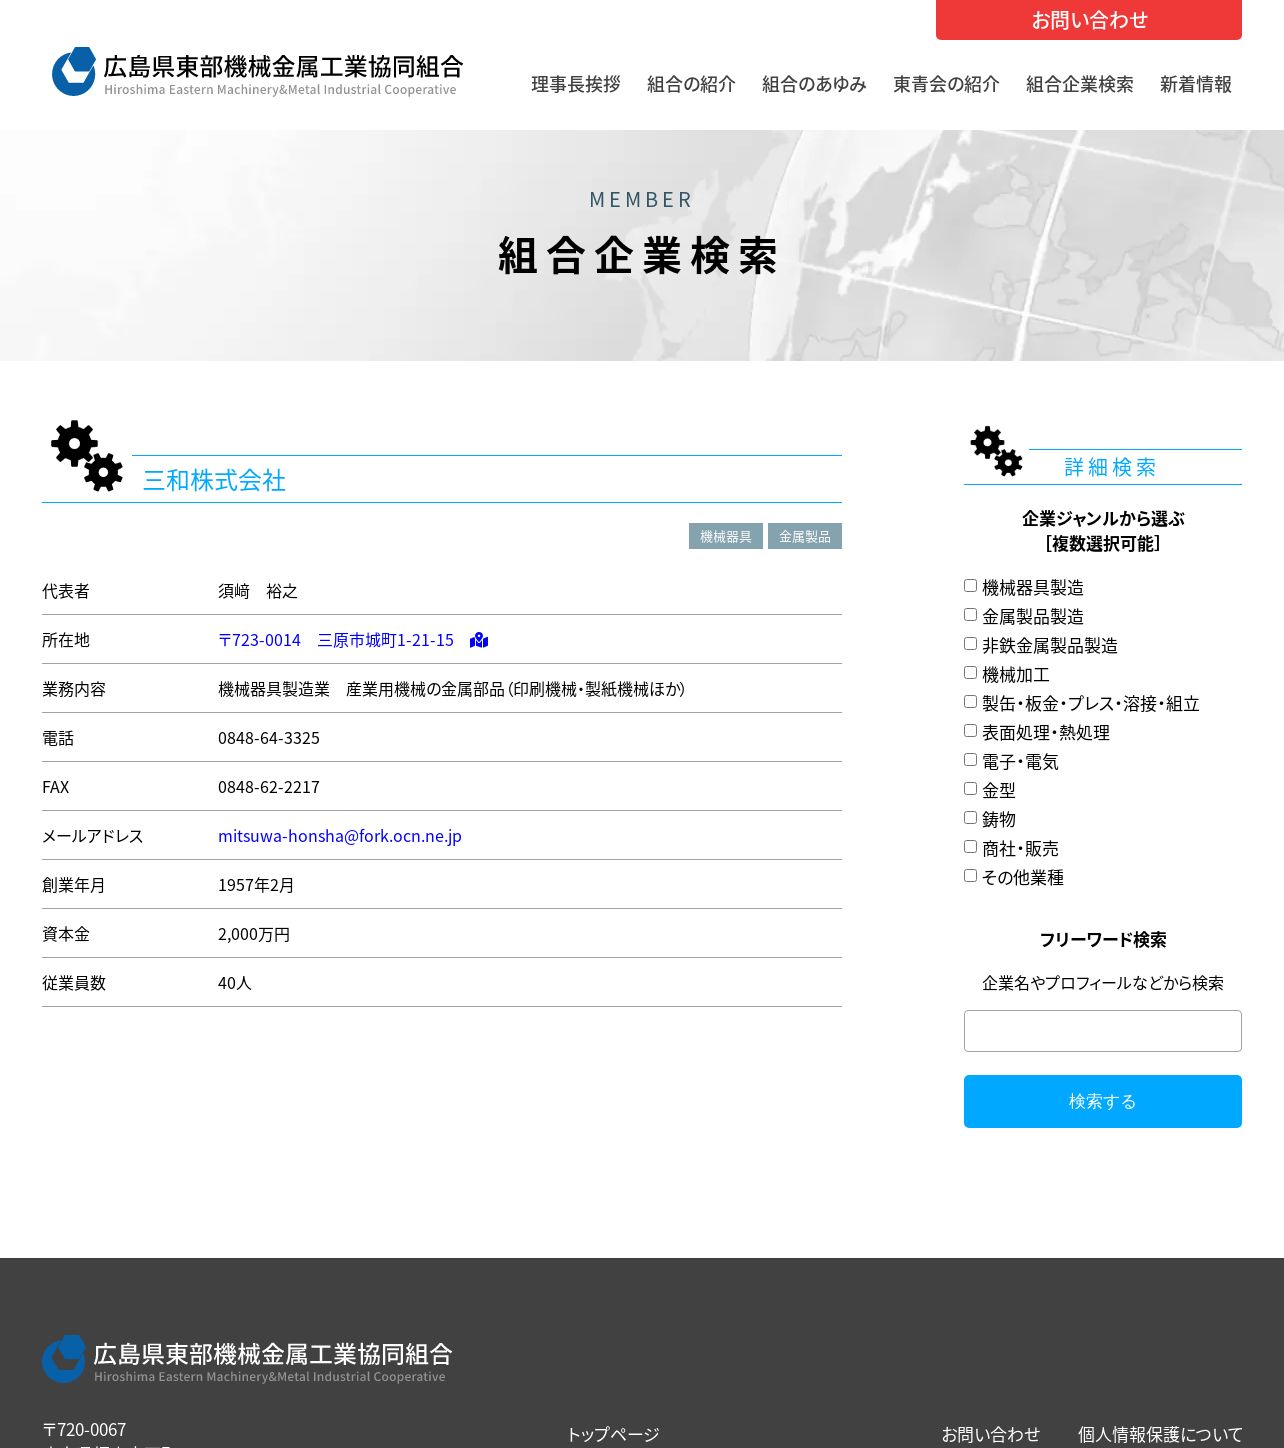The height and width of the screenshot is (1448, 1284).
Task: Check the 表面処理・熱処理 checkbox
Action: [x=970, y=731]
